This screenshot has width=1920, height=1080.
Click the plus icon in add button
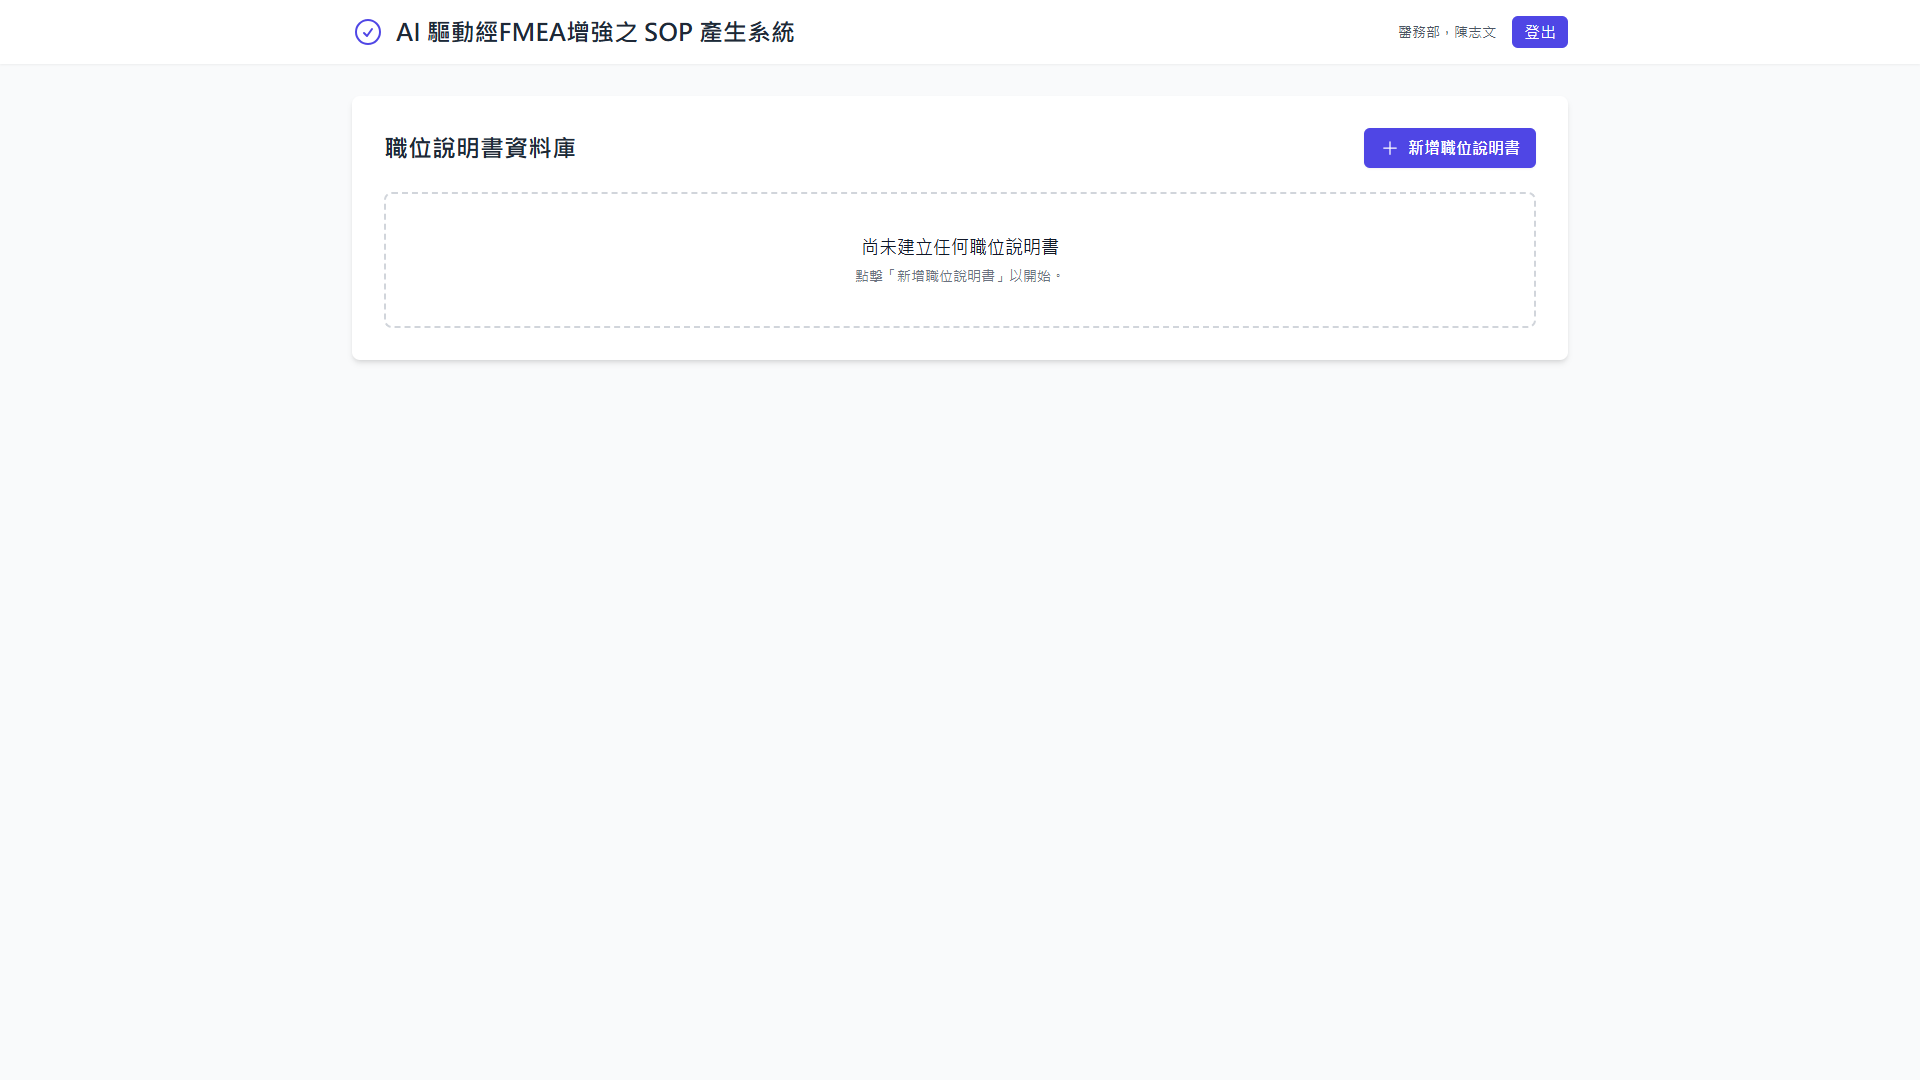[1389, 148]
